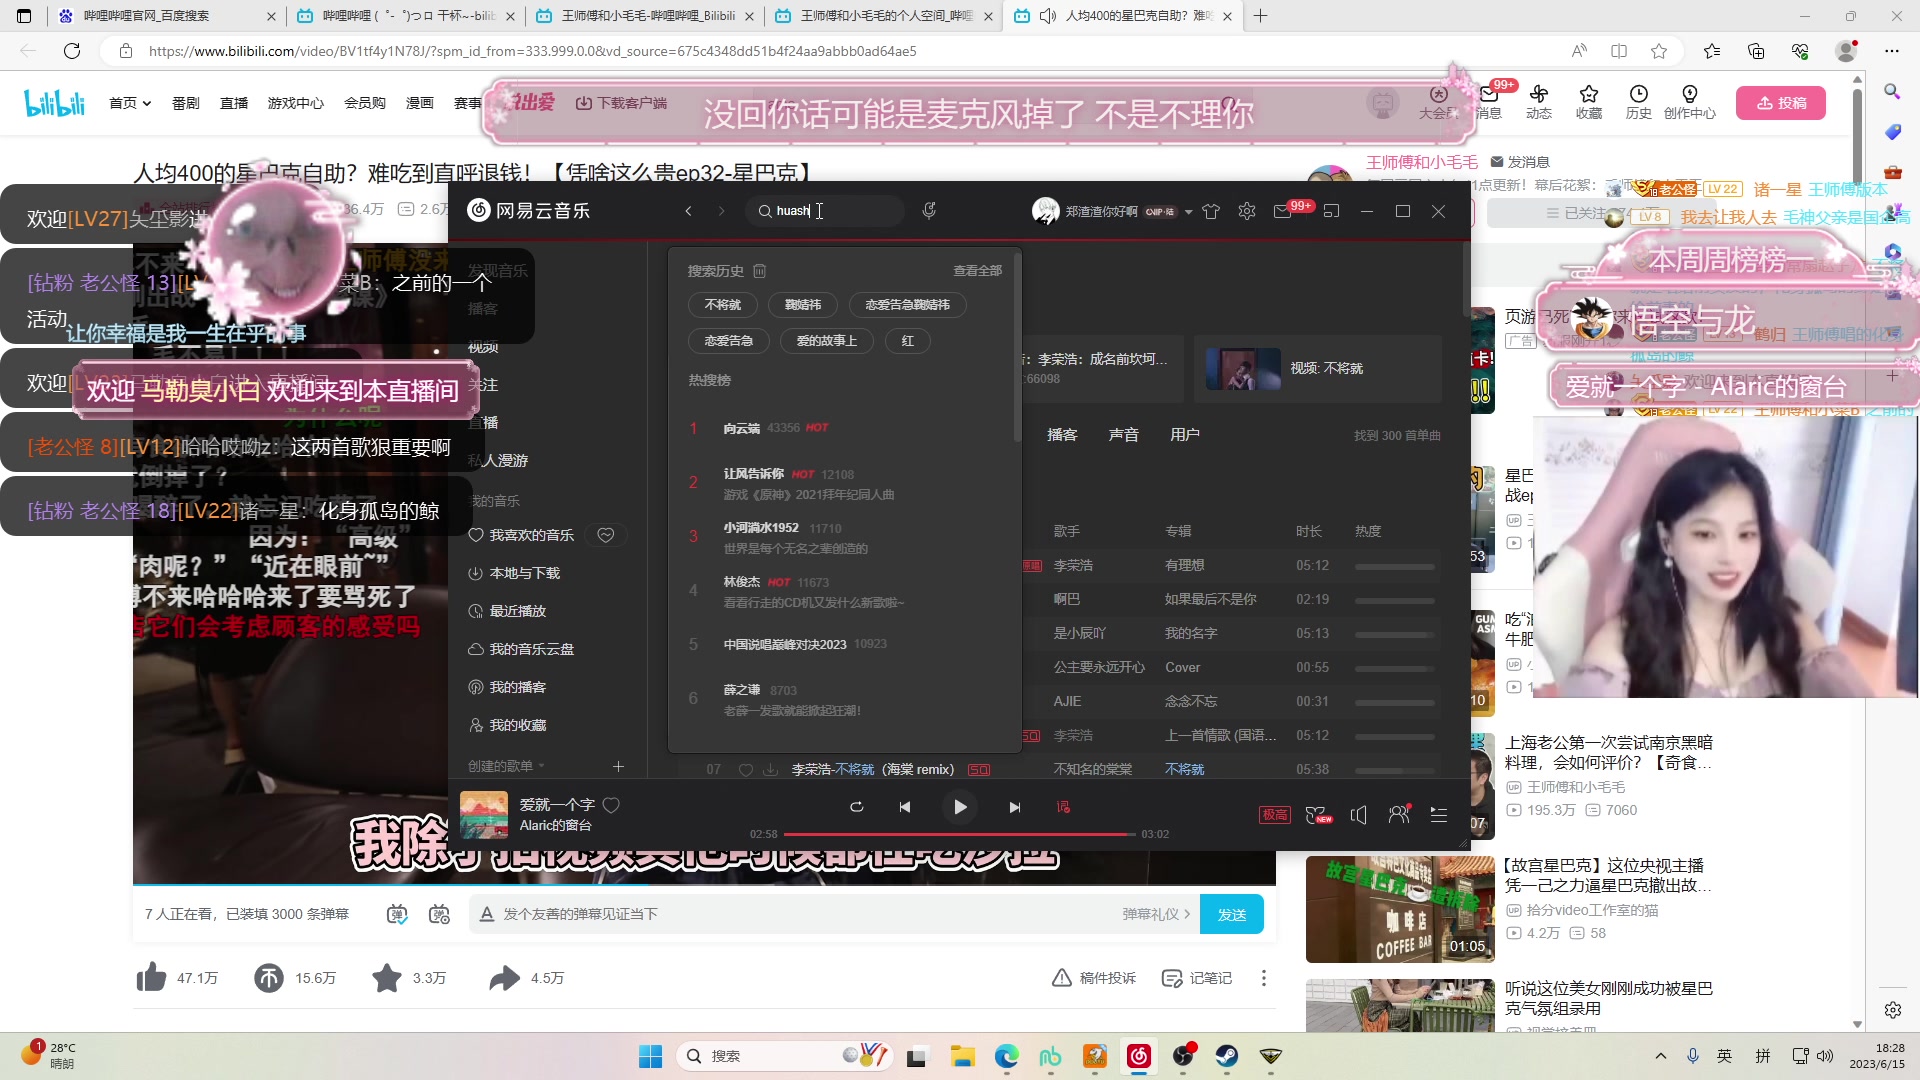Go forward in NetEase Cloud Music

click(721, 211)
